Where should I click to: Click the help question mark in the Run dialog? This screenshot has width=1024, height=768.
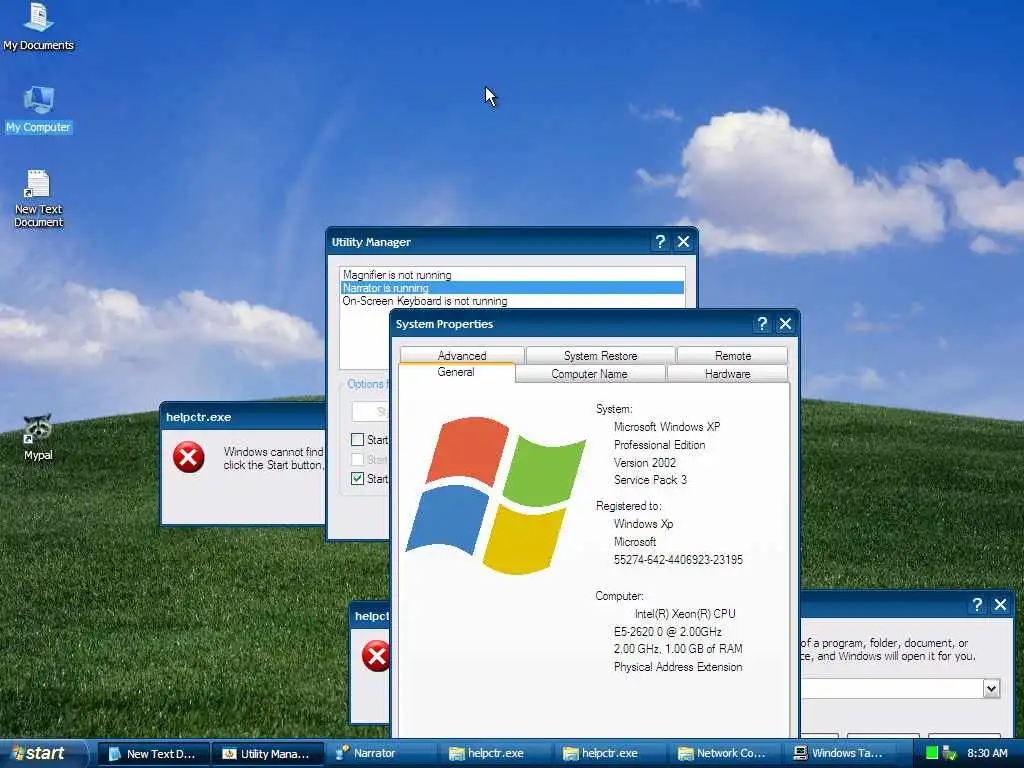[x=977, y=605]
